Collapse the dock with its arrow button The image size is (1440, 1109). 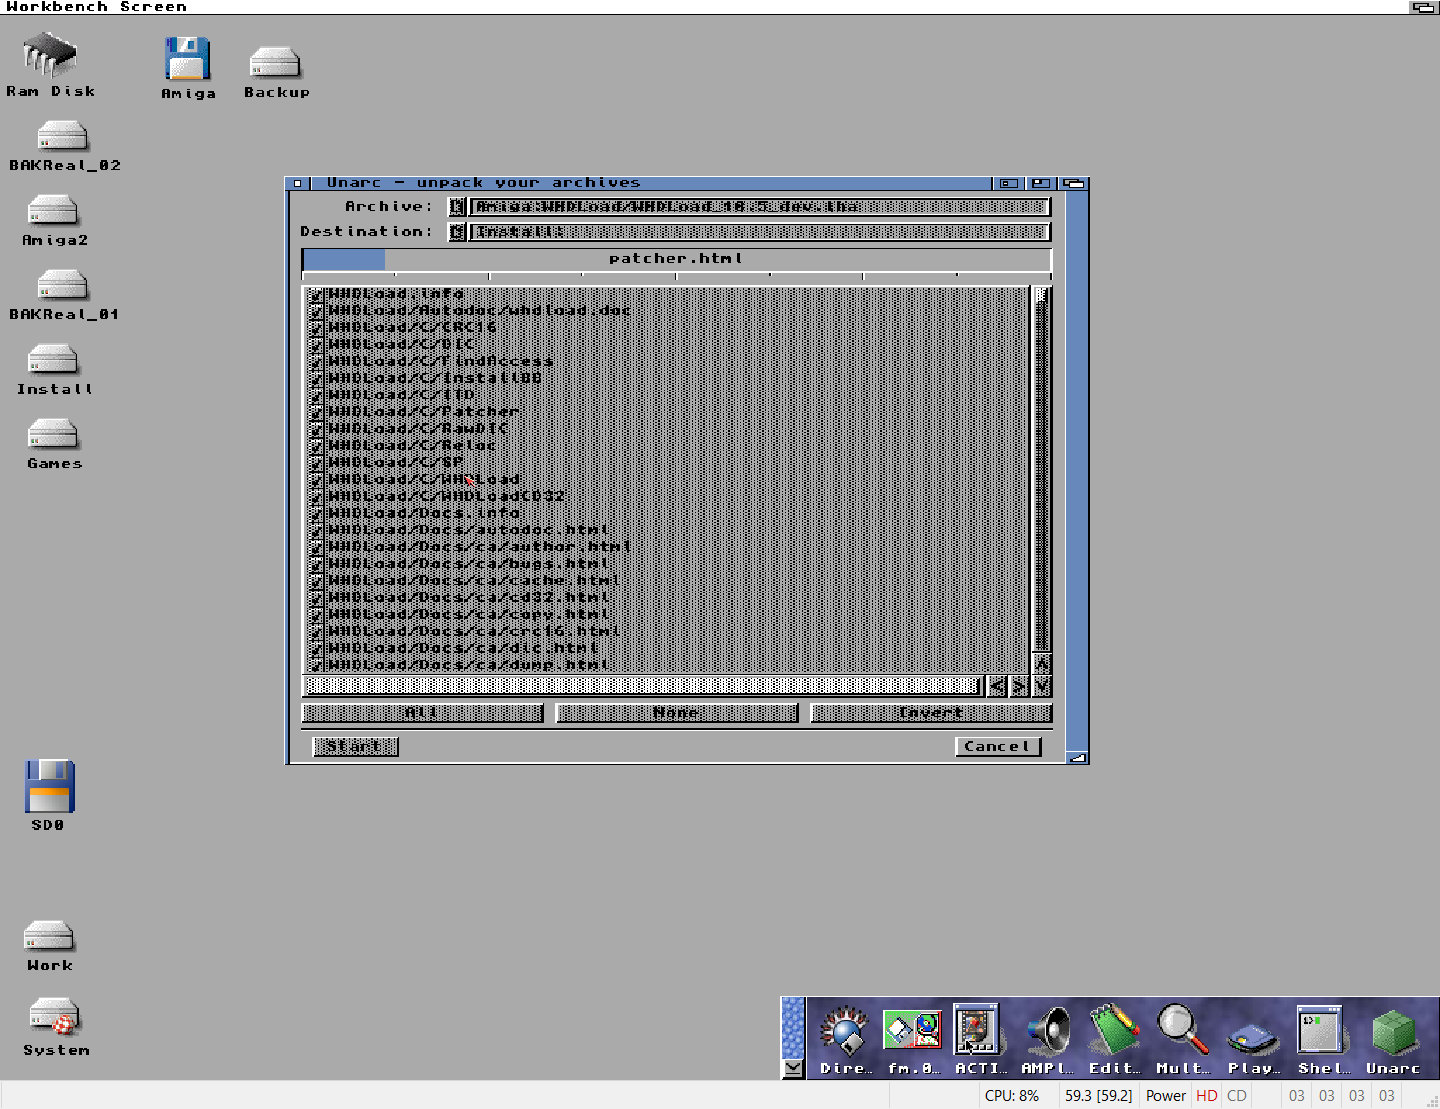793,1068
